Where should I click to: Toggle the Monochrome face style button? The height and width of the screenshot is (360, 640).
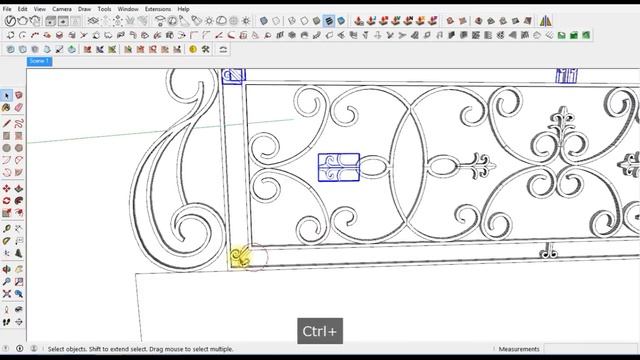341,21
